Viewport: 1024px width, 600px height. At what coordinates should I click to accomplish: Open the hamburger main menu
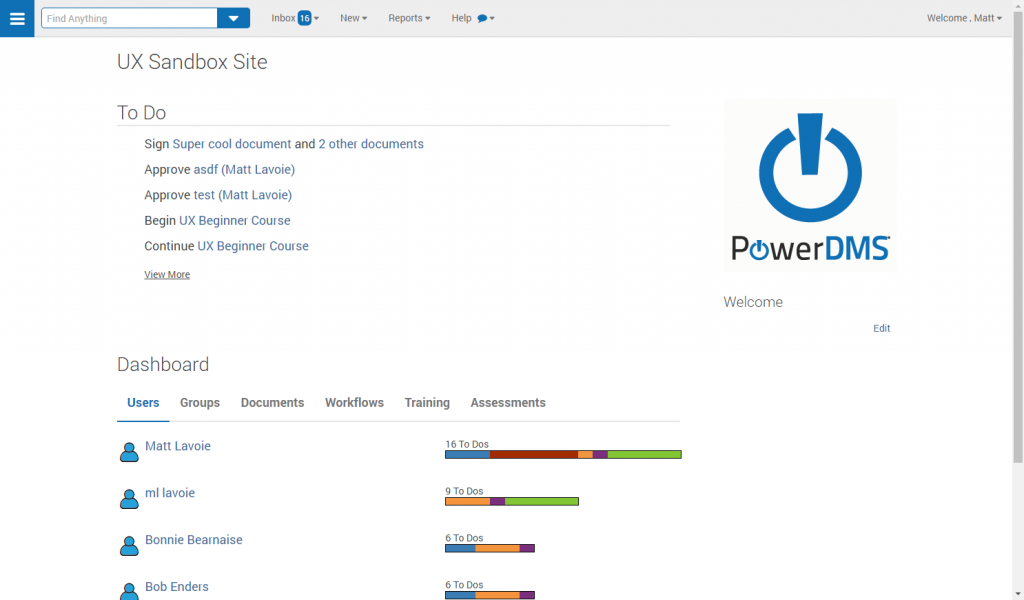pos(17,18)
